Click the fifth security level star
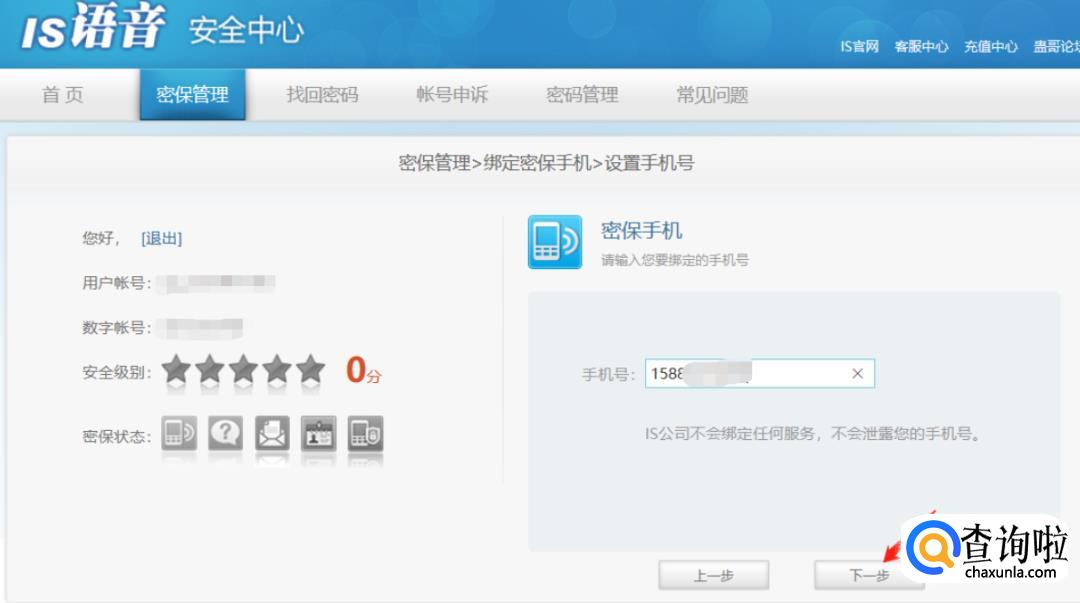The width and height of the screenshot is (1080, 603). 311,369
